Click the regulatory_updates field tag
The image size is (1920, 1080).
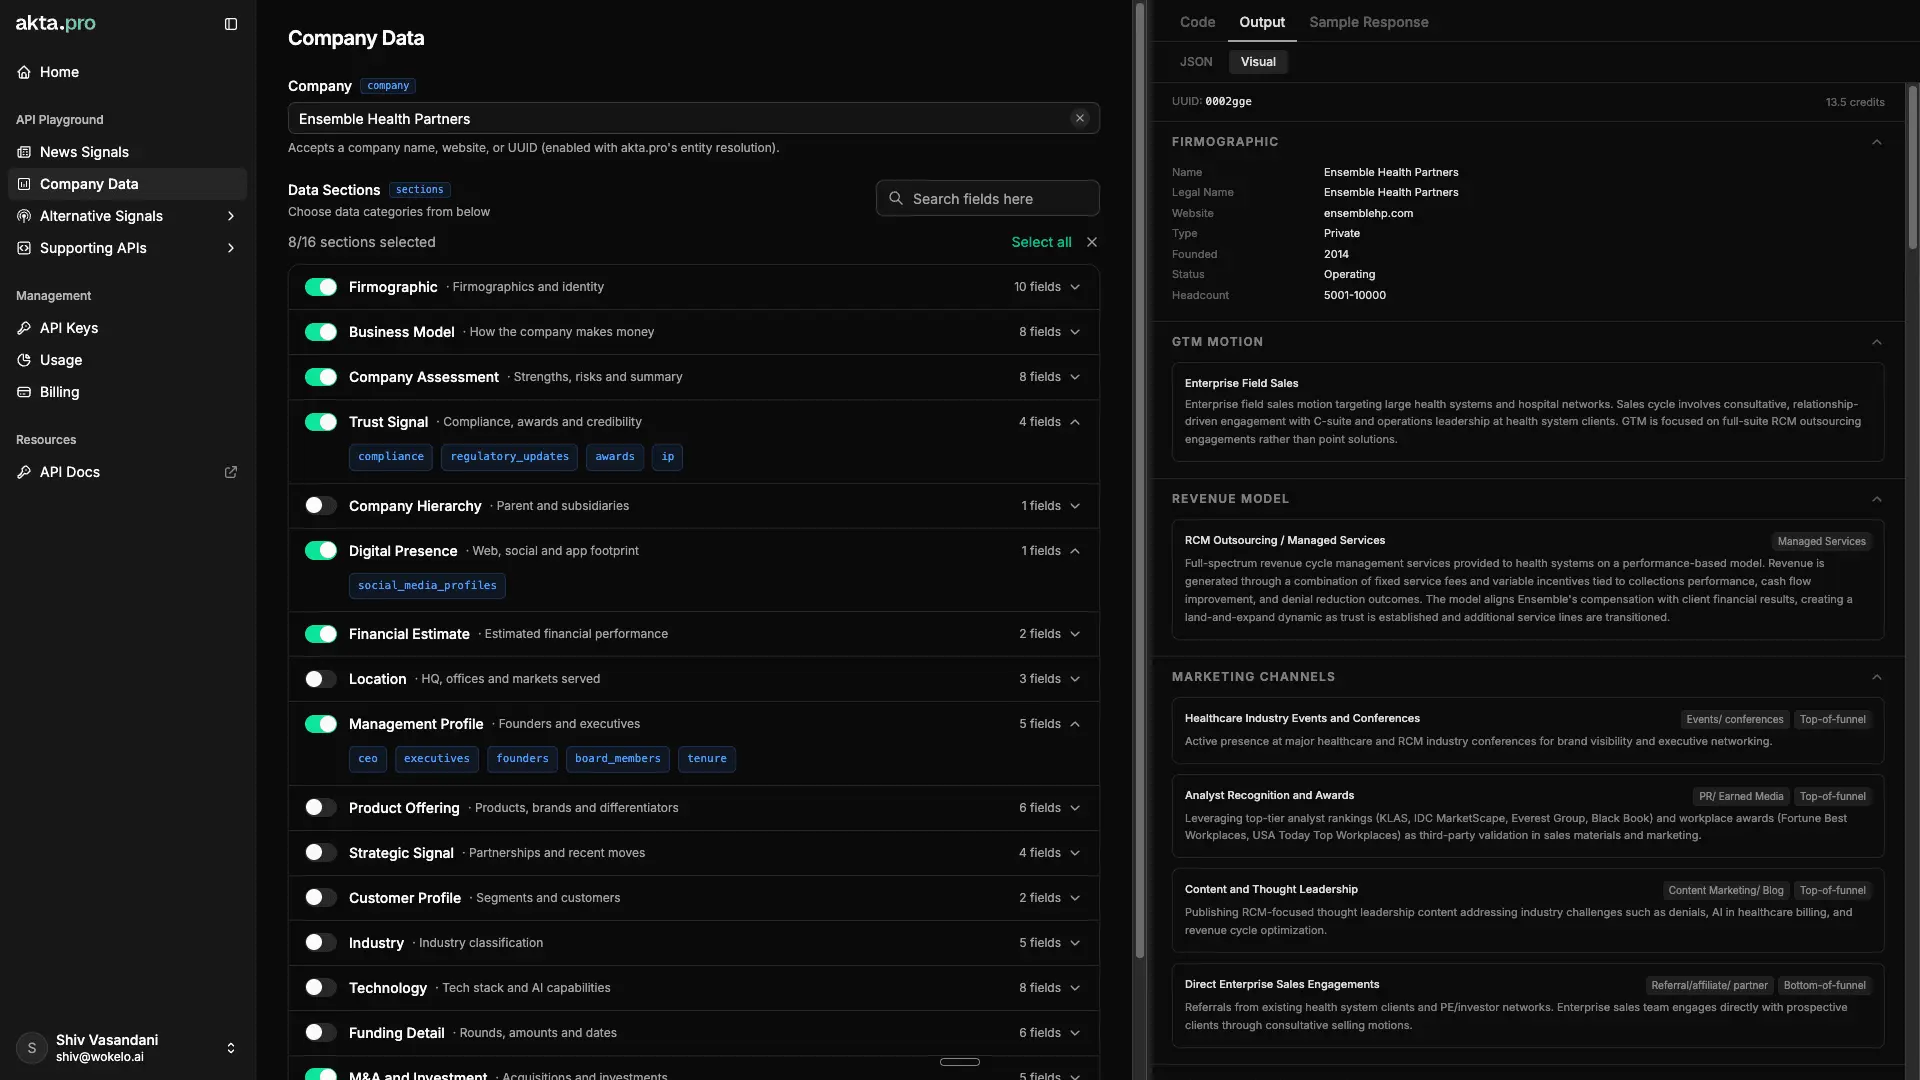point(509,457)
